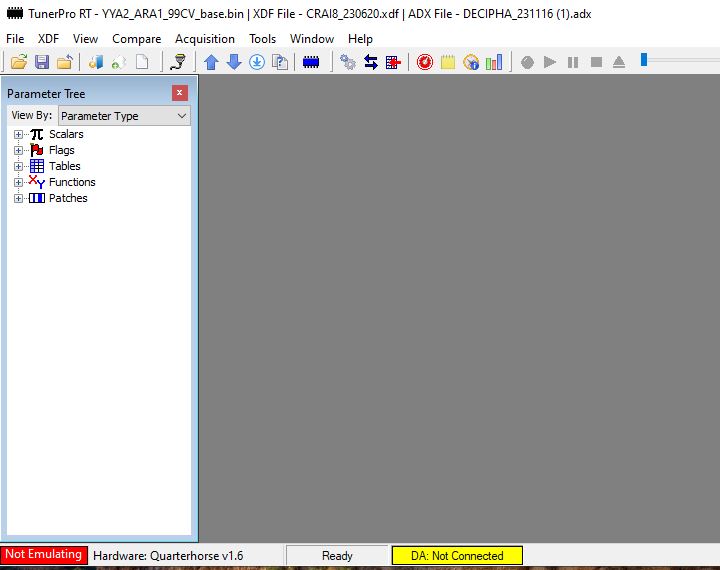Click the open bin file folder icon
This screenshot has width=720, height=570.
pyautogui.click(x=18, y=62)
